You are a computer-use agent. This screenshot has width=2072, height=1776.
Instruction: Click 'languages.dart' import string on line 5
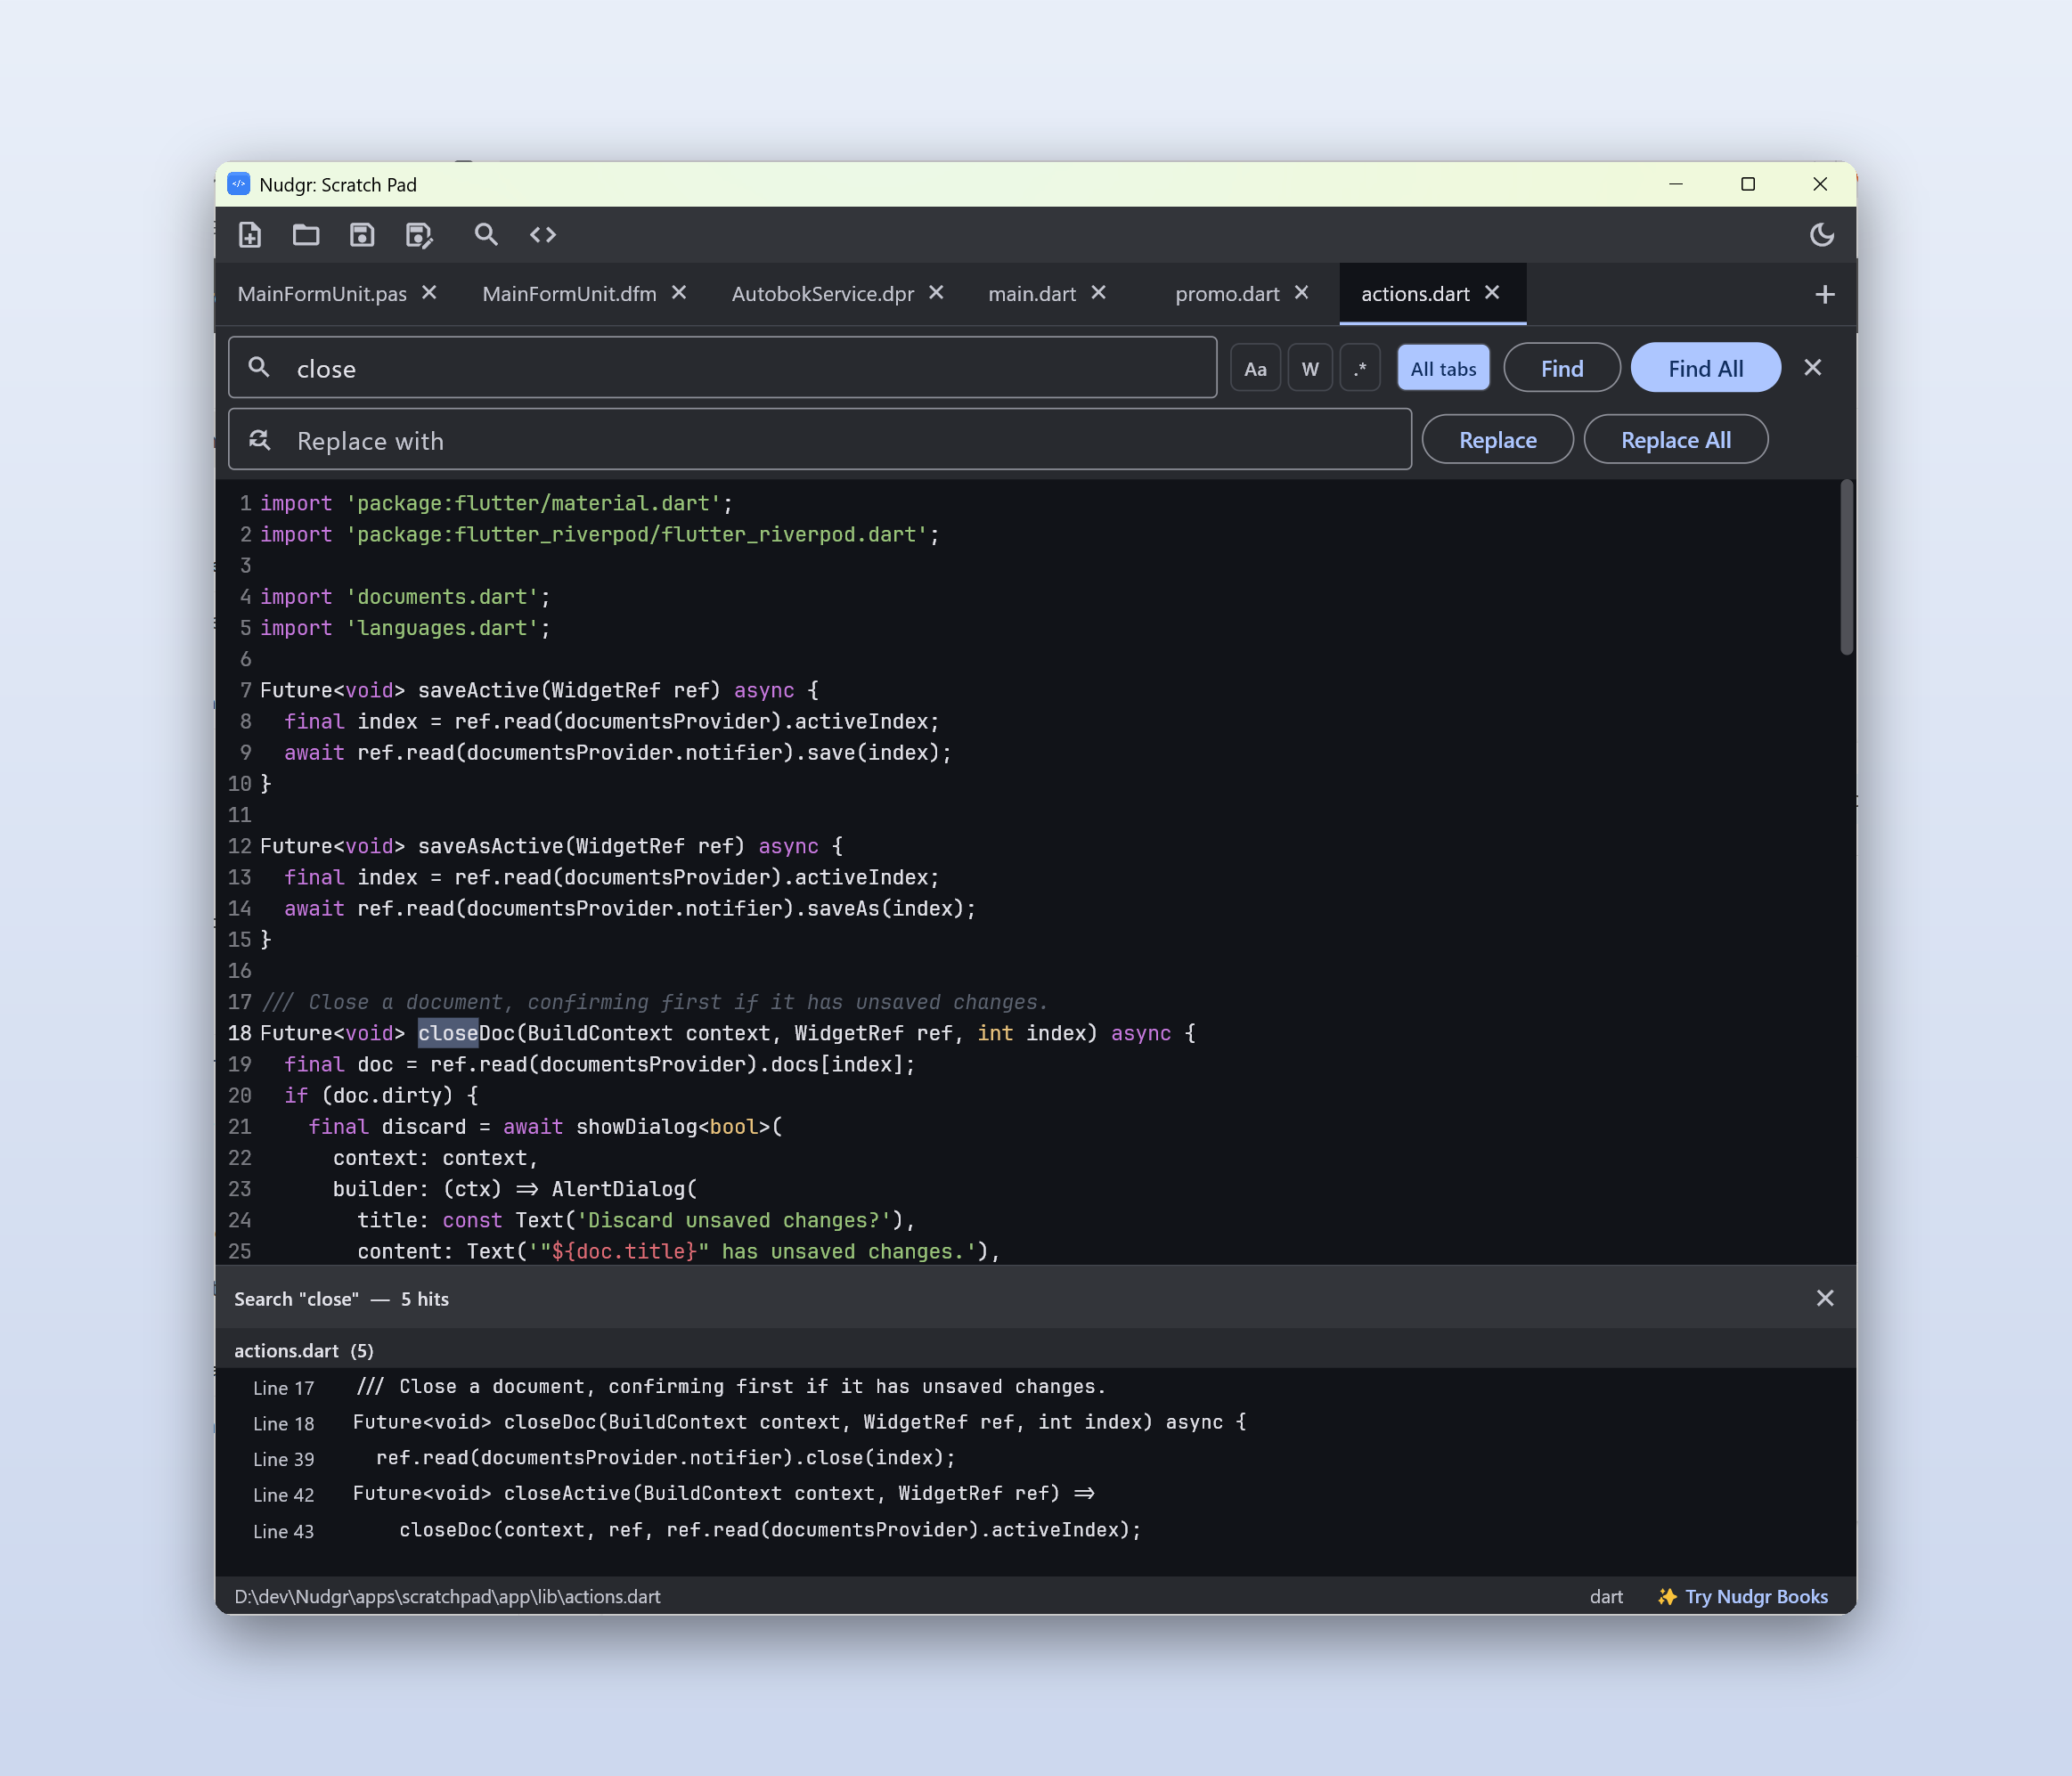coord(442,628)
